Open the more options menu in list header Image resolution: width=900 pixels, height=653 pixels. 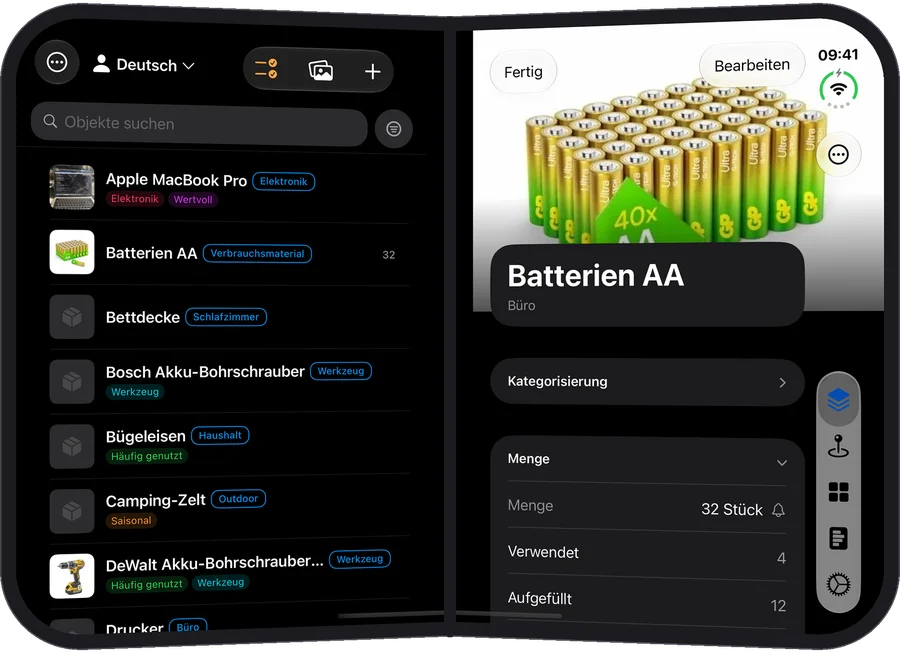[57, 62]
